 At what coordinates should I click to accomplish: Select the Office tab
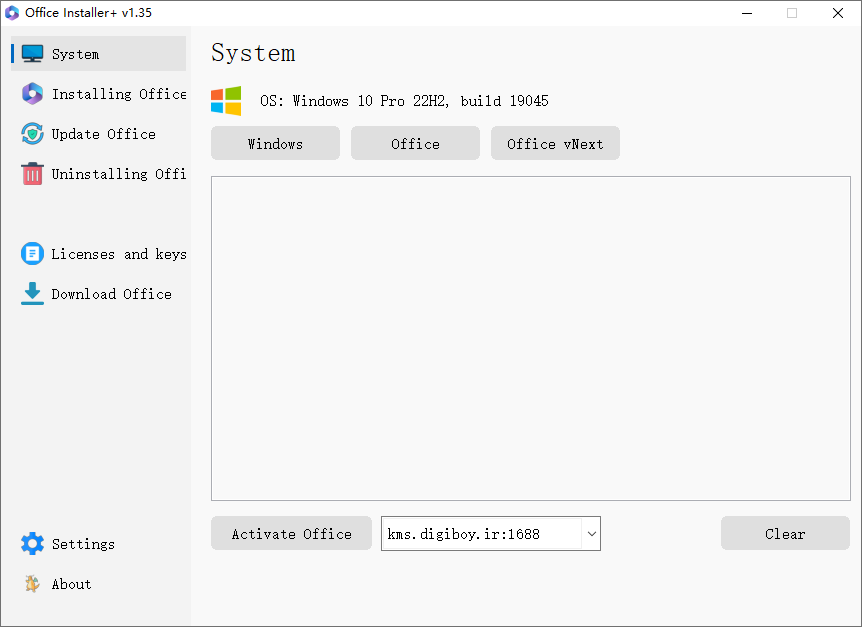415,143
